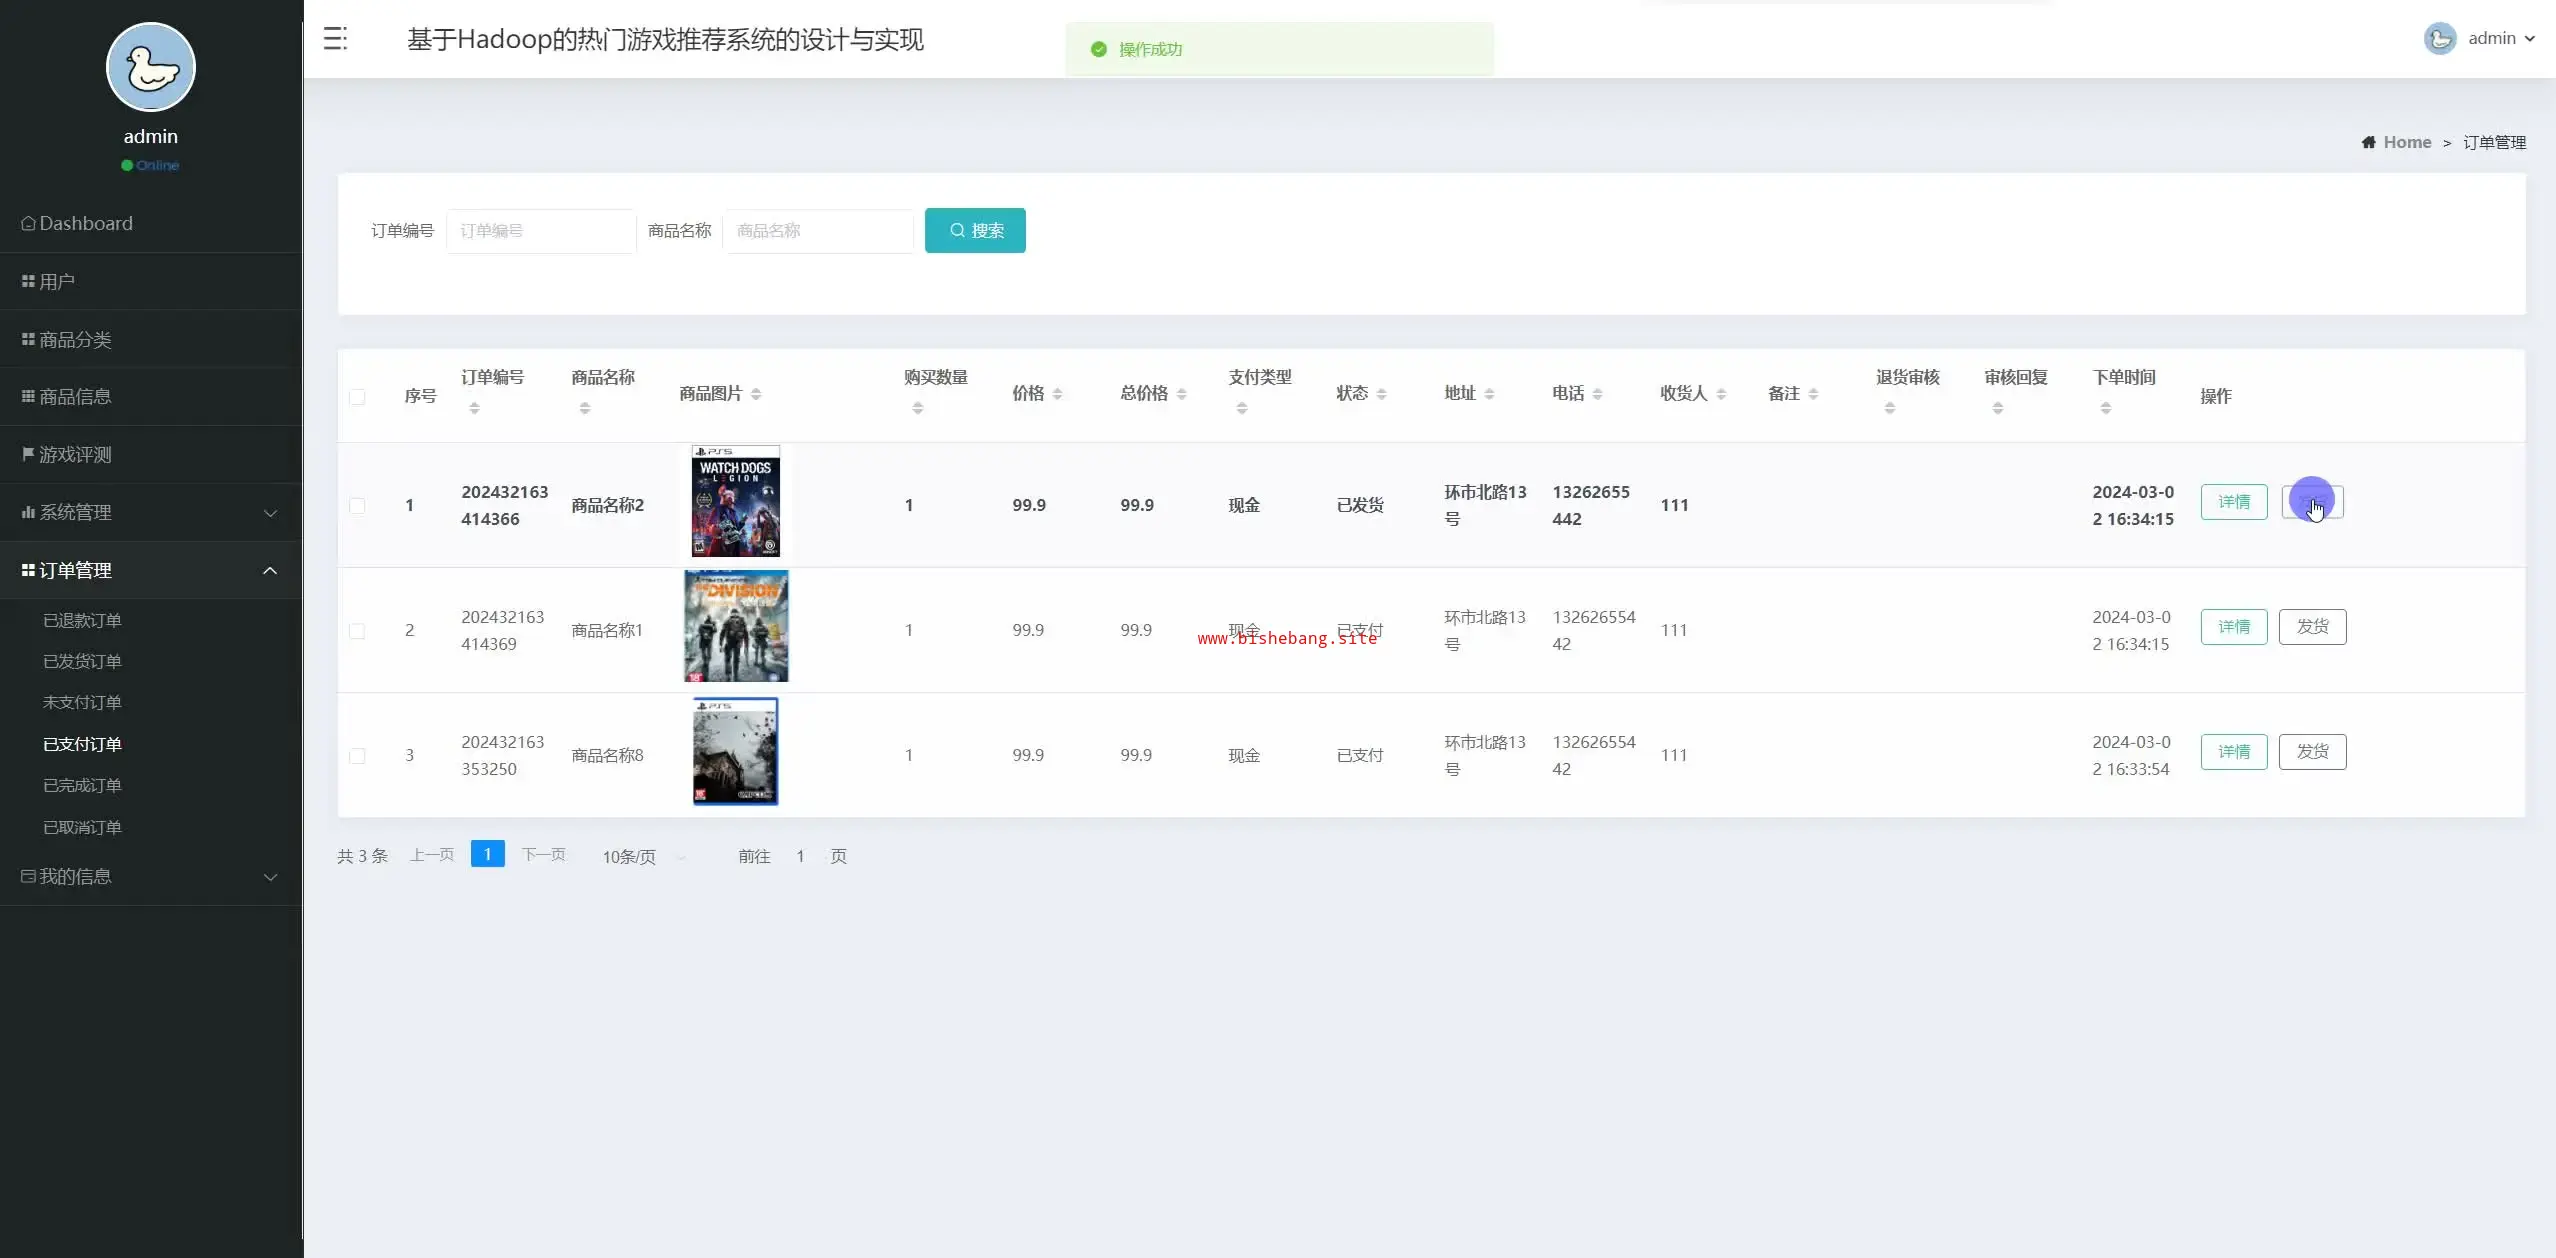The height and width of the screenshot is (1258, 2556).
Task: Sort by 状态 column arrows
Action: click(x=1381, y=394)
